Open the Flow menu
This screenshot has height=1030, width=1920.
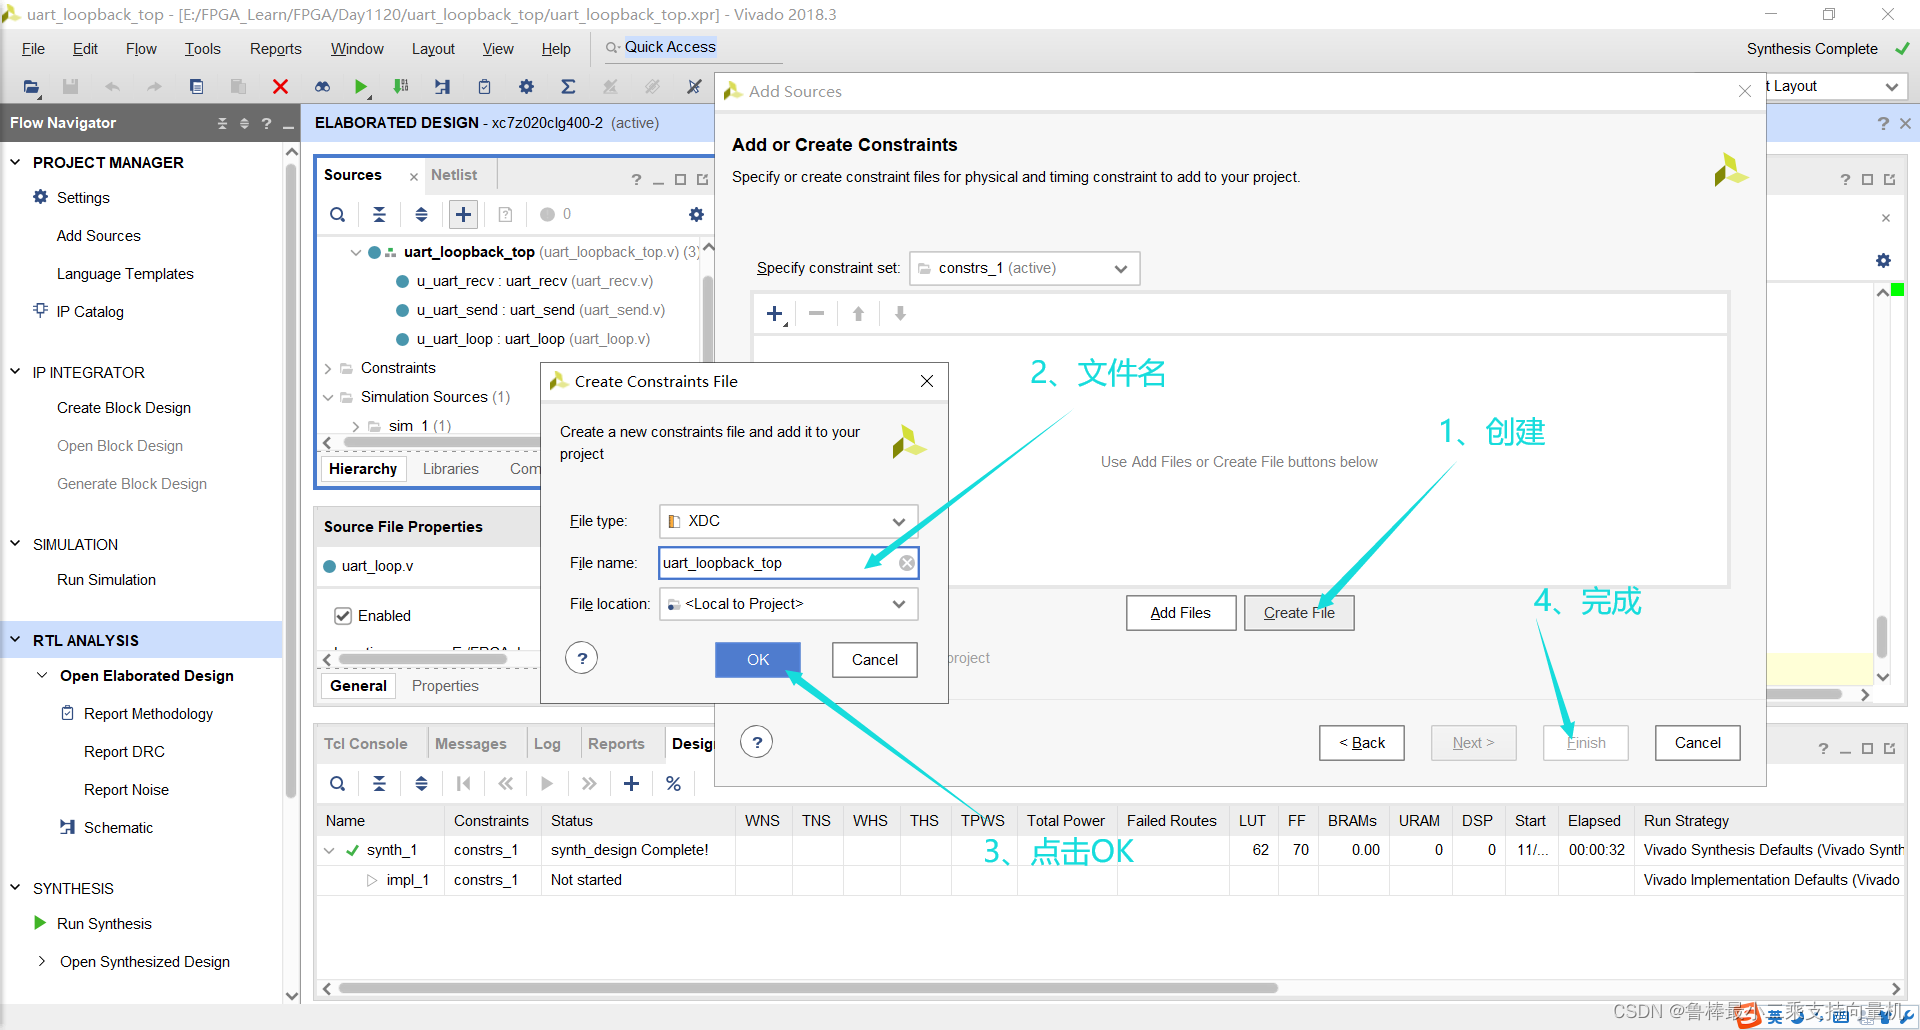[141, 49]
